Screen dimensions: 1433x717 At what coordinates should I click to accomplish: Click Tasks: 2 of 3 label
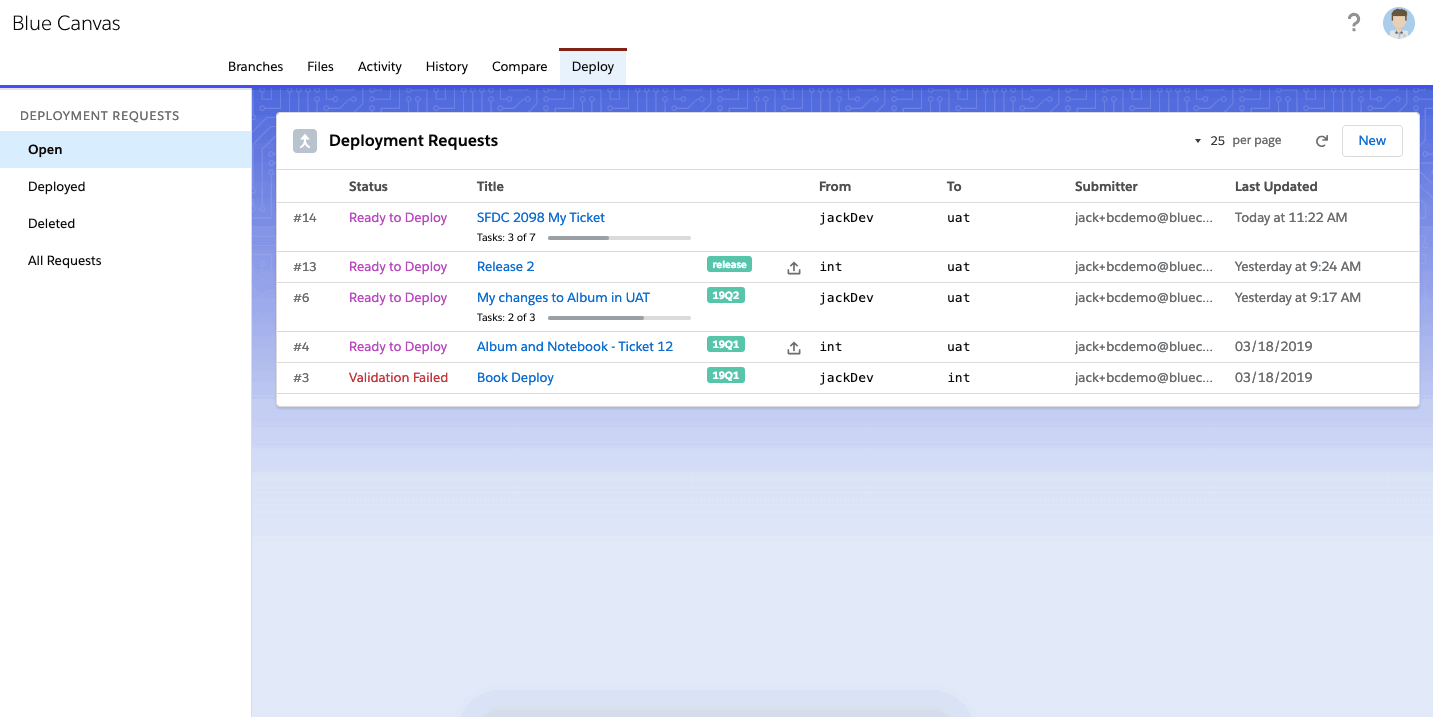pyautogui.click(x=506, y=318)
